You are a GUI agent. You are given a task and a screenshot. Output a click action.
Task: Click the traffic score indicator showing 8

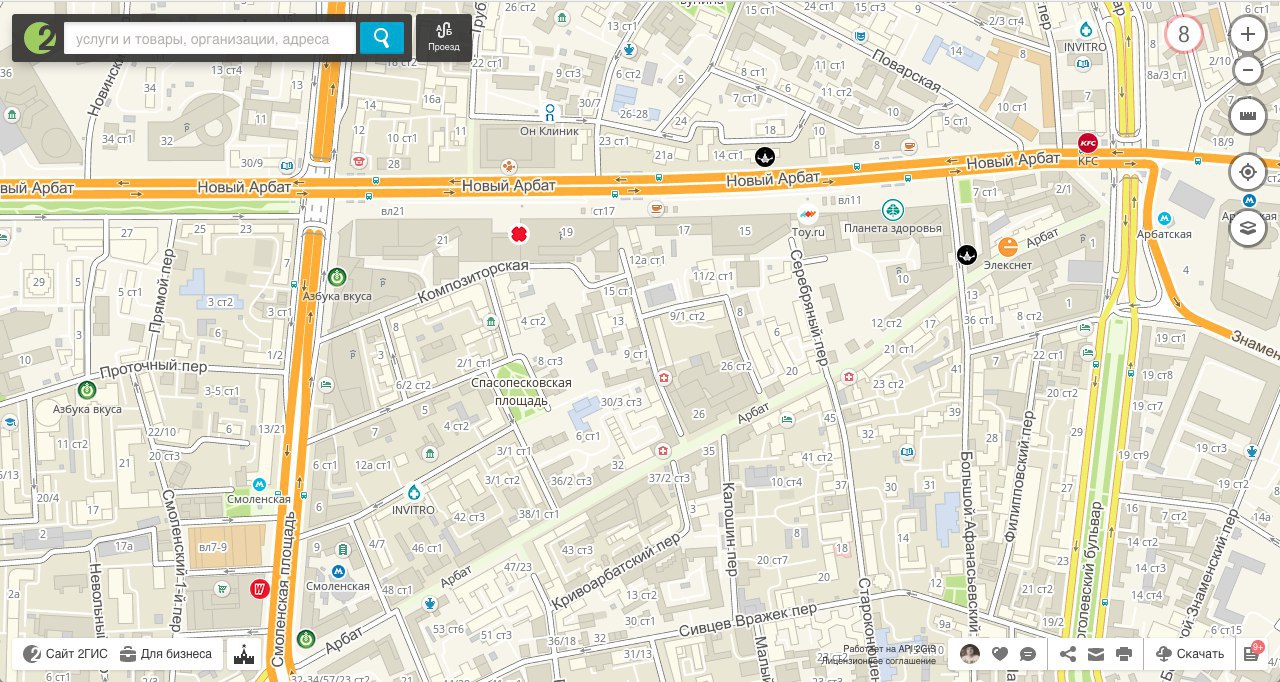1184,35
